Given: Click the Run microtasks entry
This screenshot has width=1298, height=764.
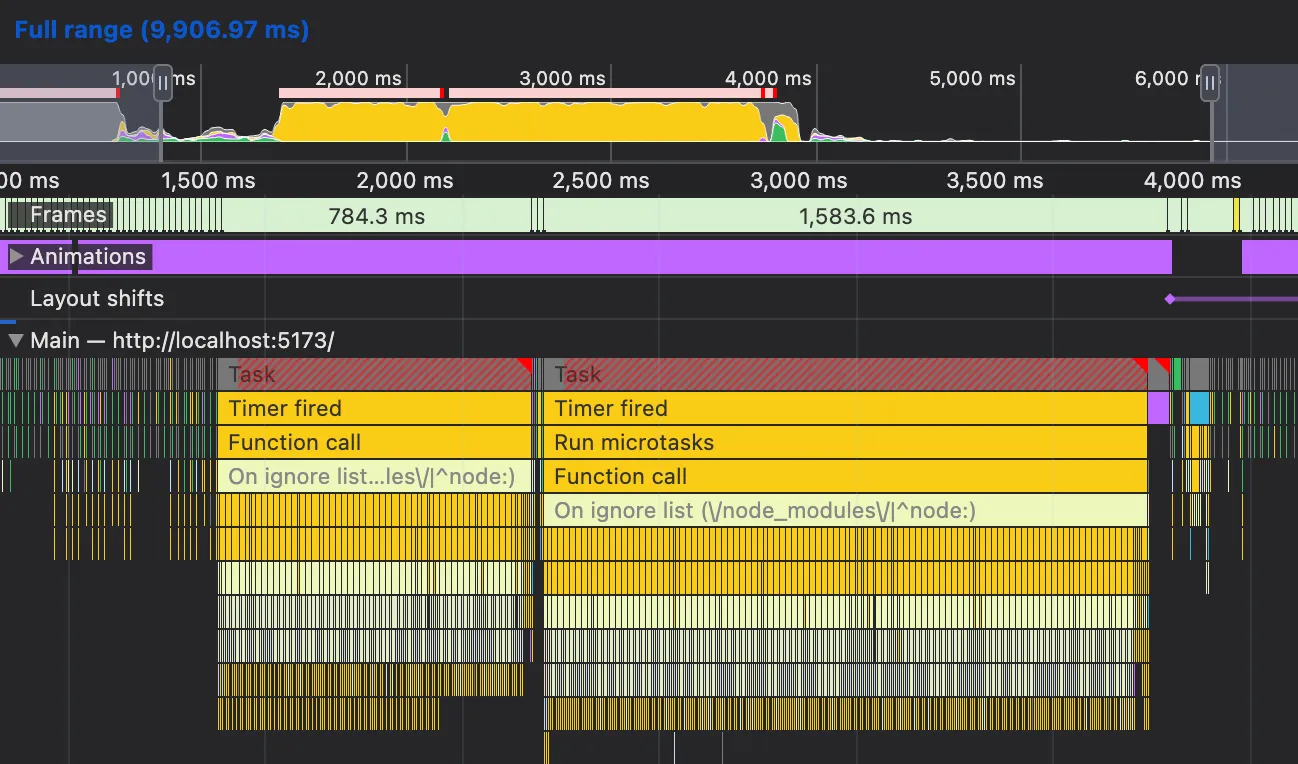Looking at the screenshot, I should pos(845,443).
